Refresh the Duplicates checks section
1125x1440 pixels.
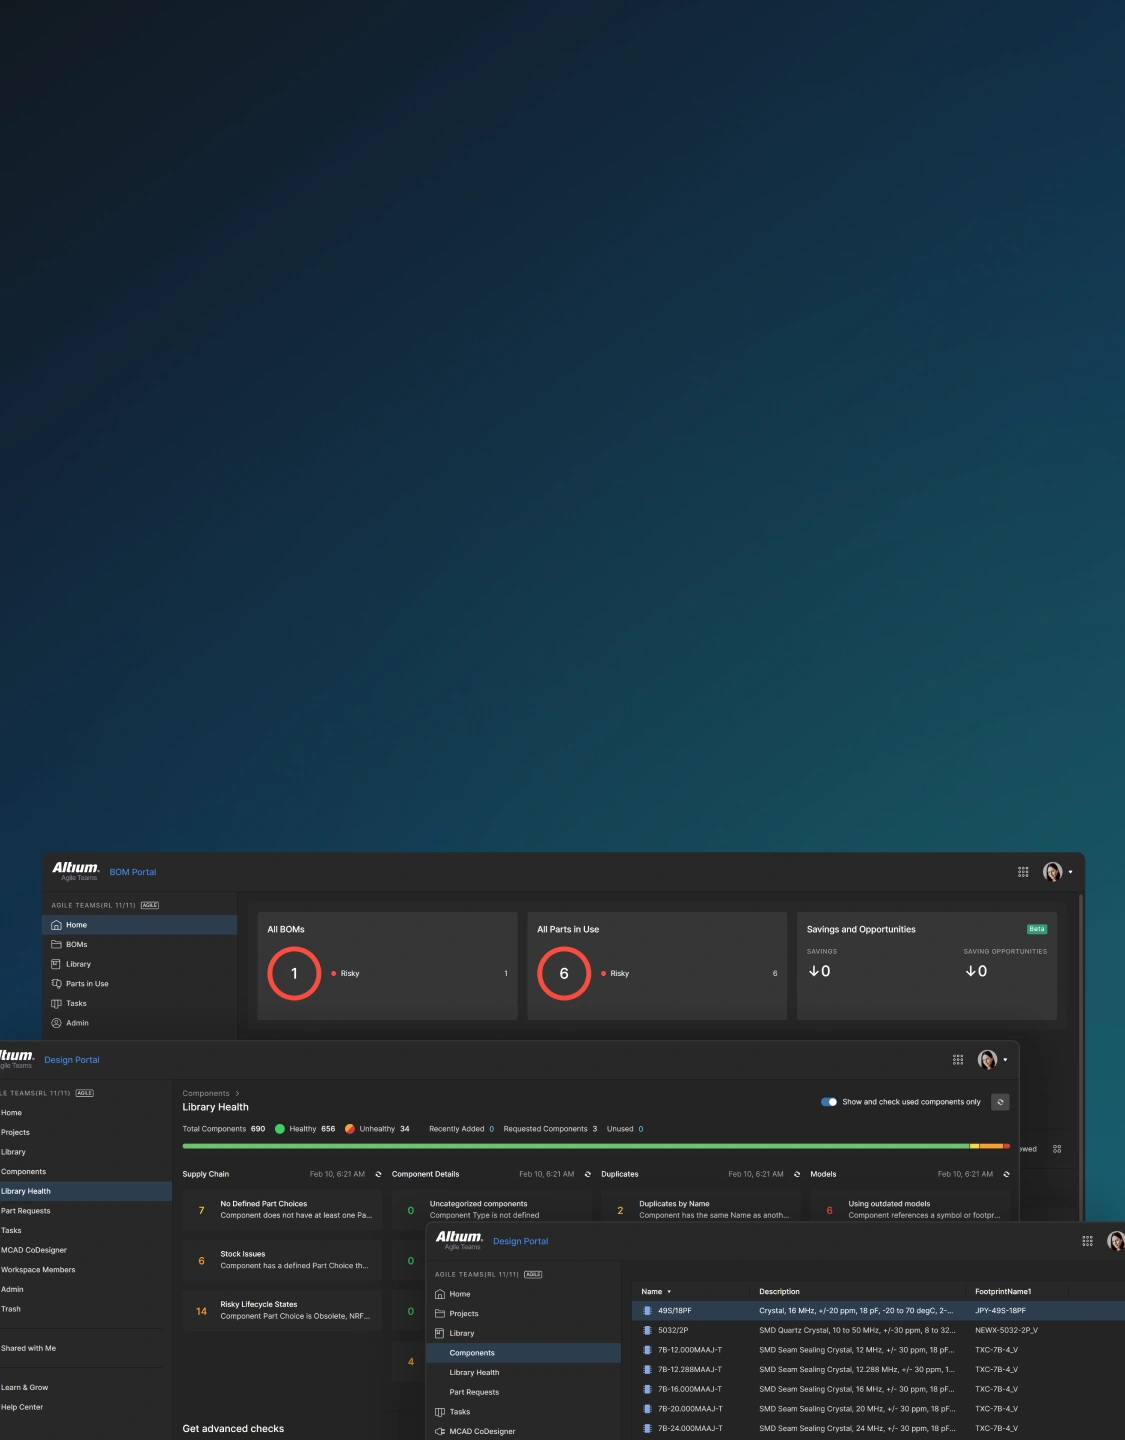pyautogui.click(x=797, y=1174)
